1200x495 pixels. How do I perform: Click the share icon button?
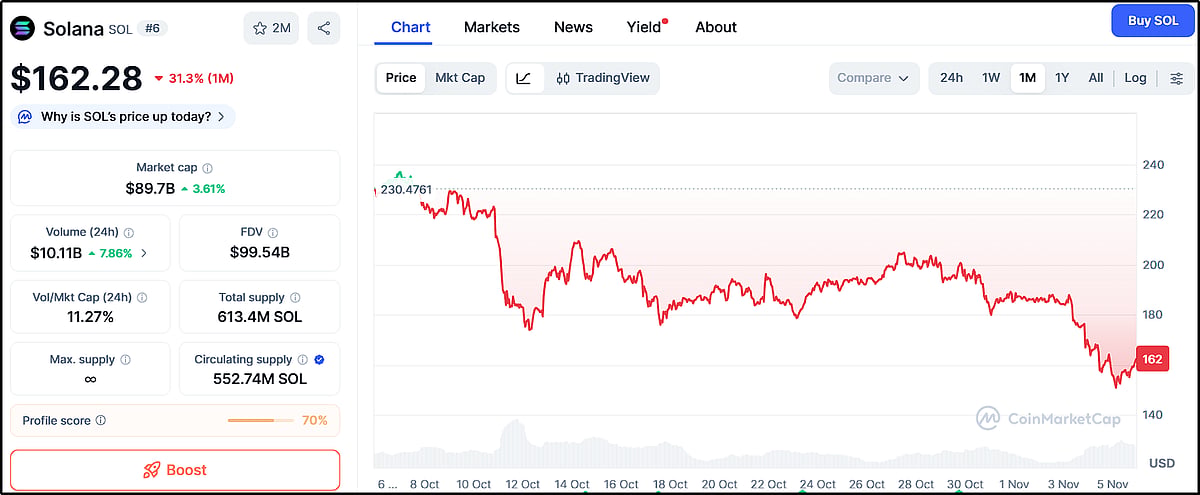point(324,28)
